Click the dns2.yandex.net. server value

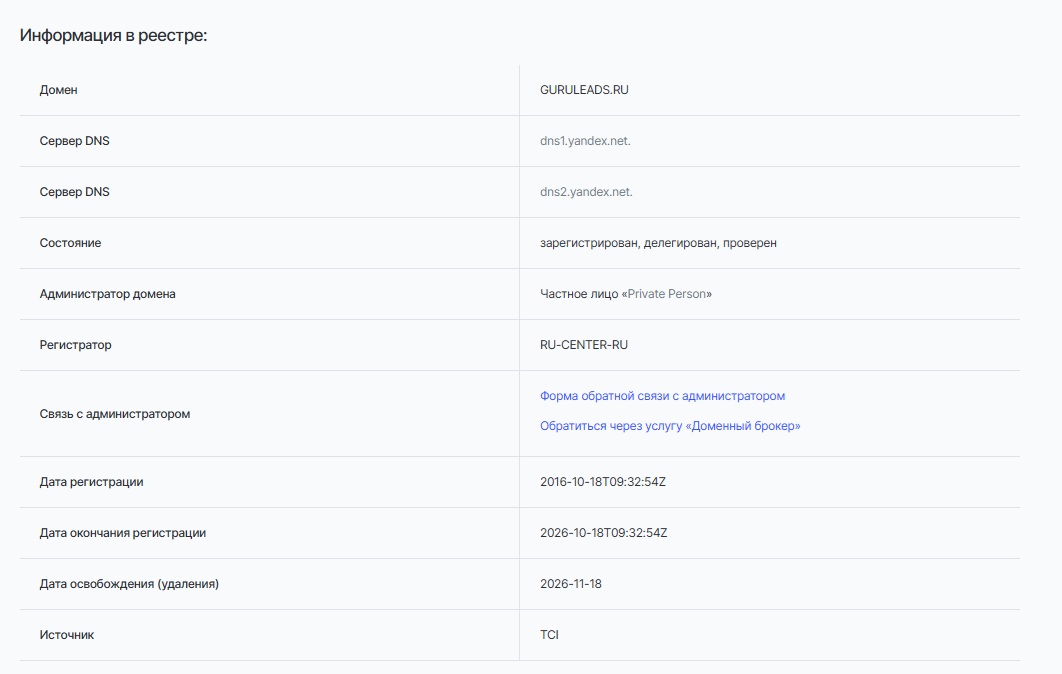(x=586, y=192)
